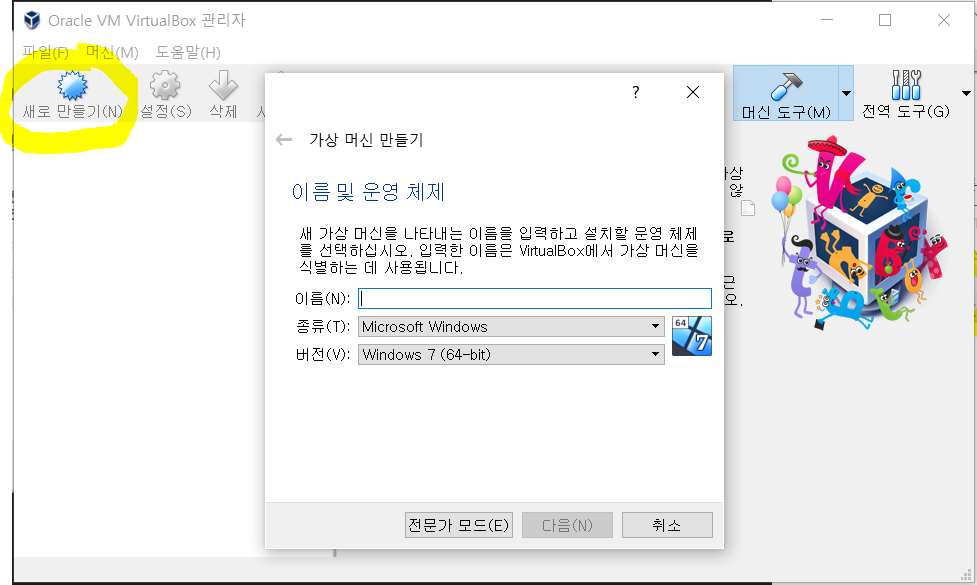The width and height of the screenshot is (977, 585).
Task: Click the 이름 및 운영 체제 heading
Action: [368, 192]
